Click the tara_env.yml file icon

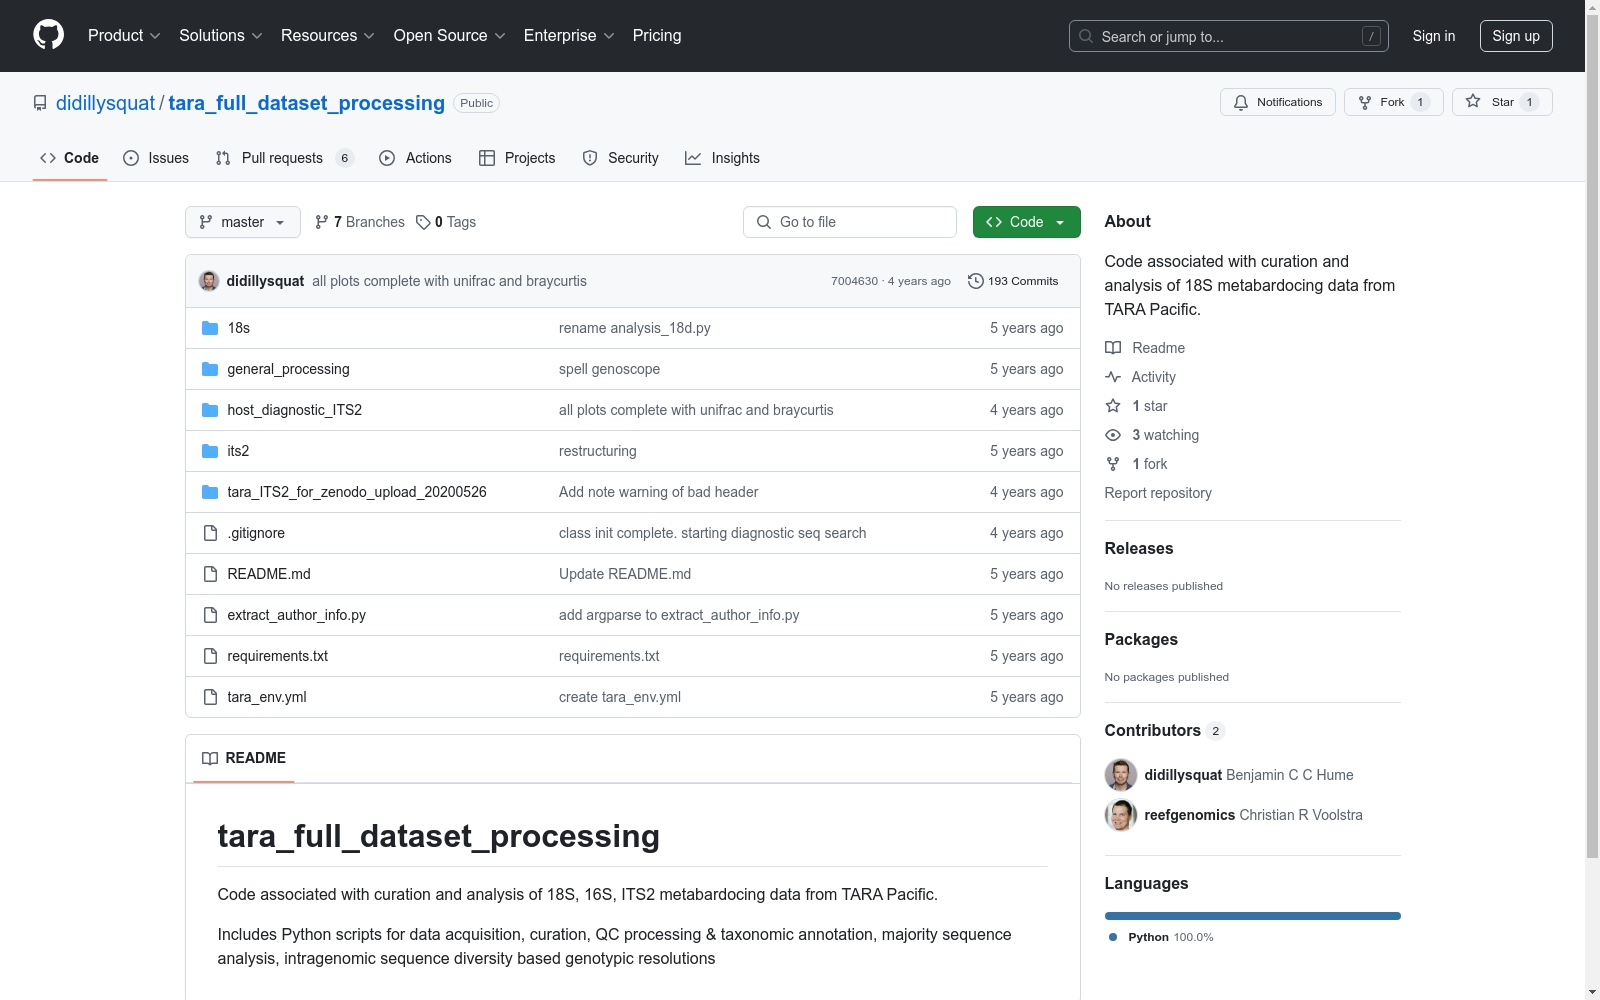click(x=210, y=697)
